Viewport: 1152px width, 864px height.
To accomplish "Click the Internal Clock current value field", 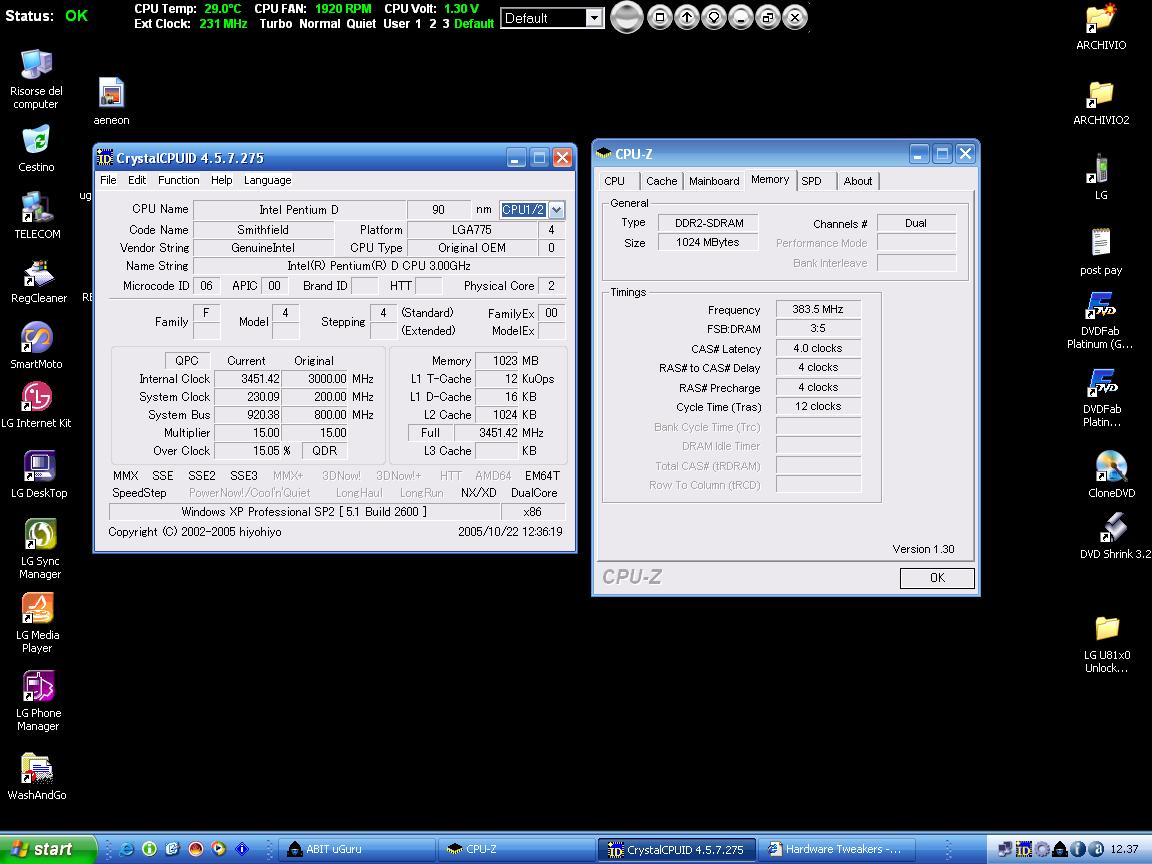I will coord(246,379).
